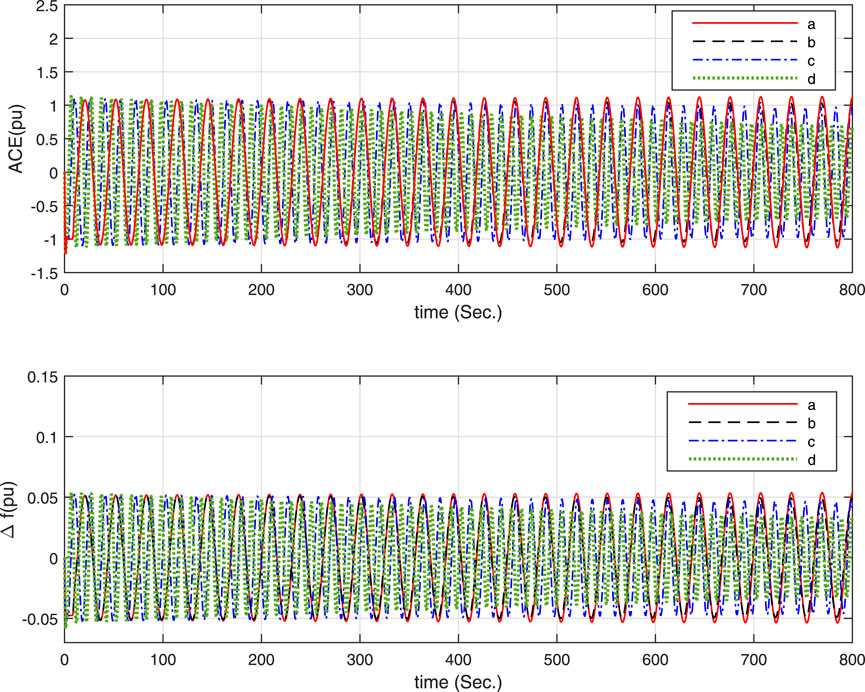Click the 200 tick on Δ f plot time axis
The width and height of the screenshot is (865, 692).
point(261,659)
